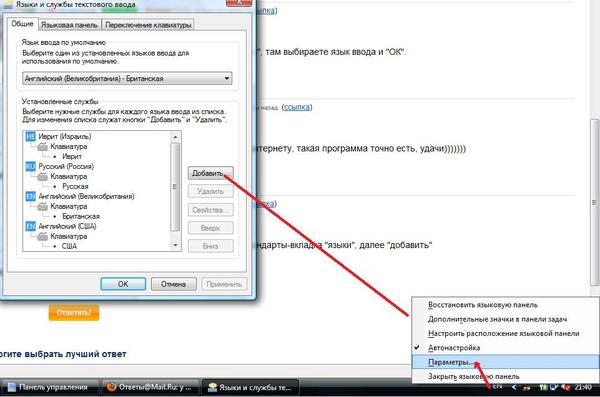This screenshot has height=397, width=600.
Task: Click the Применить button
Action: (224, 284)
